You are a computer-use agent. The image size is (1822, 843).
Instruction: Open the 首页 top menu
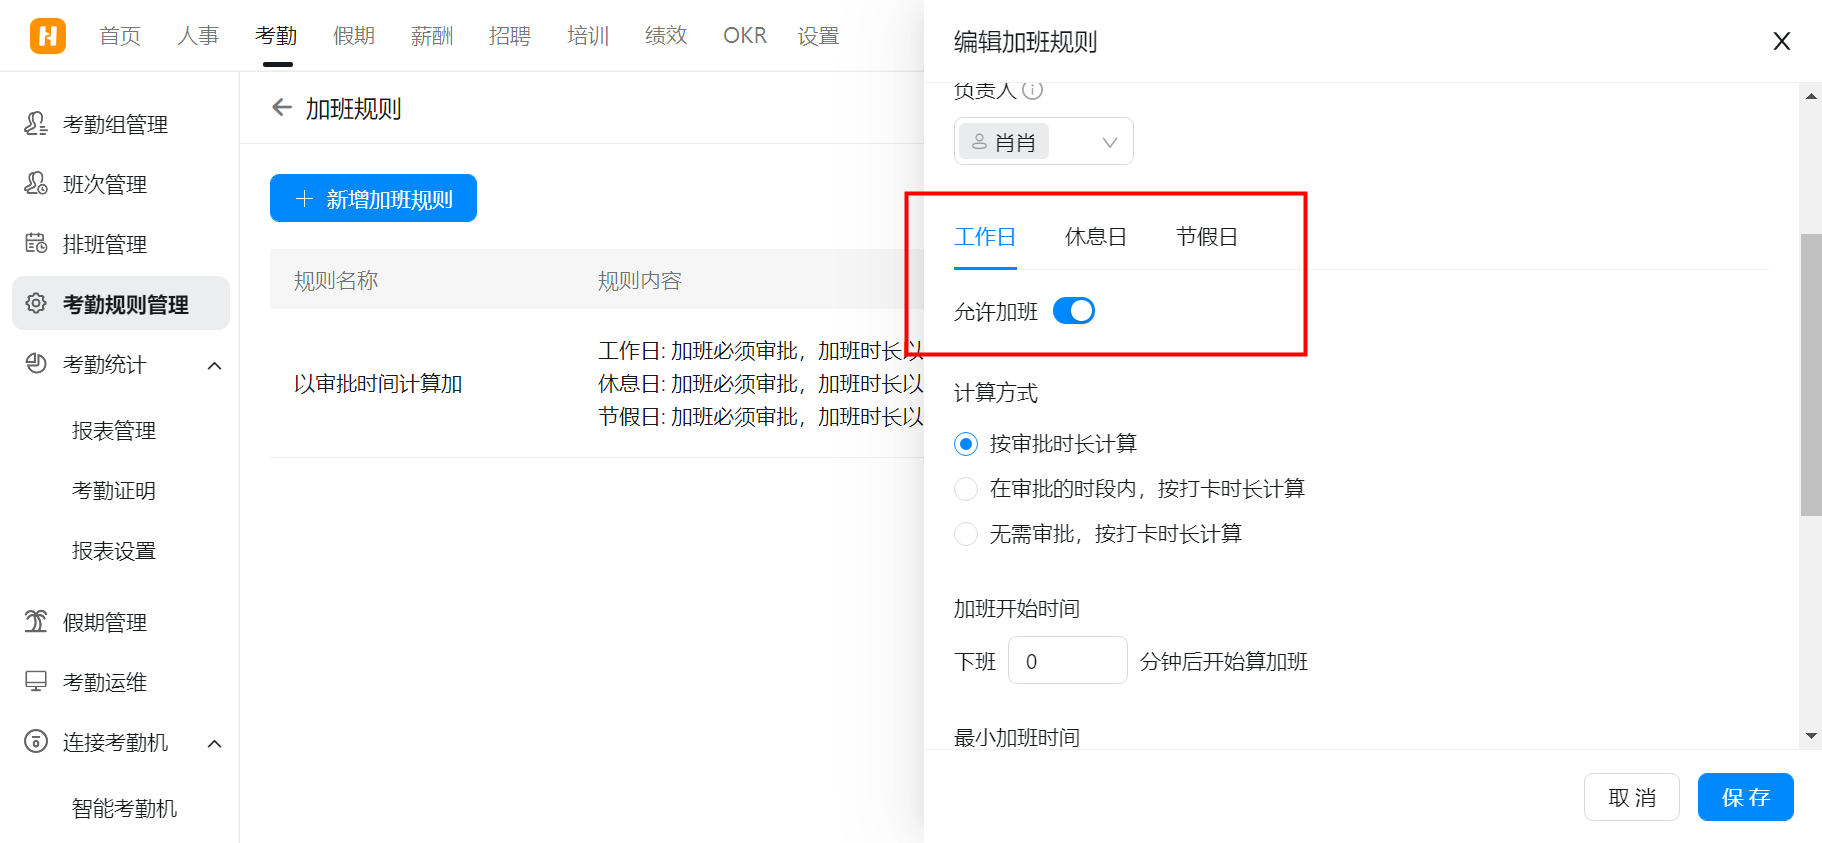pyautogui.click(x=120, y=36)
